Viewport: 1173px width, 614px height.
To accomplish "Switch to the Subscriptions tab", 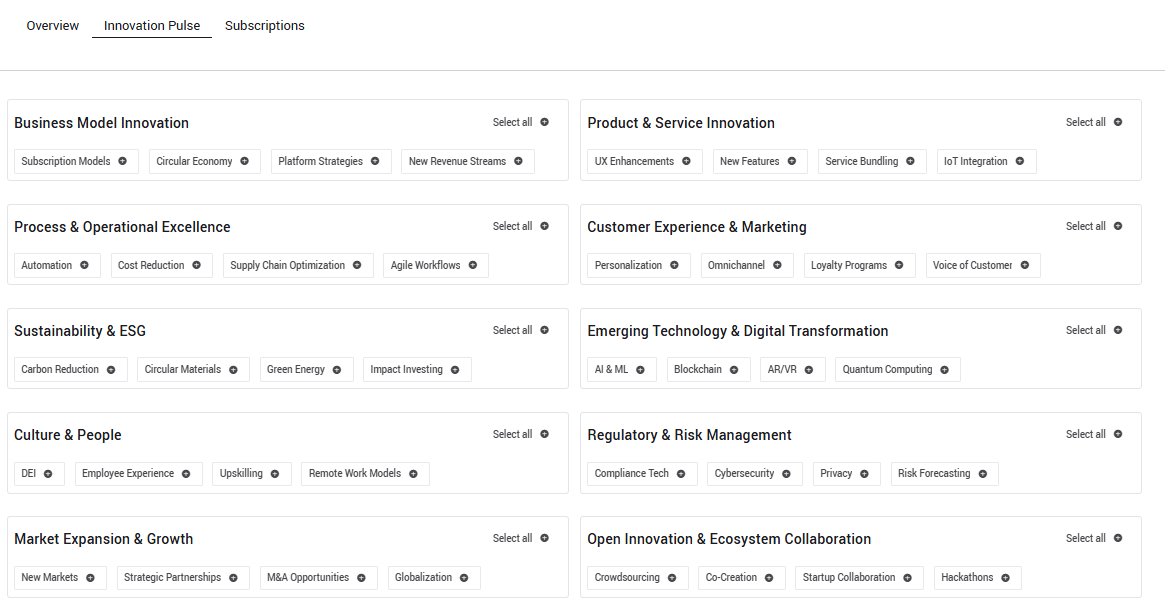I will pos(265,26).
